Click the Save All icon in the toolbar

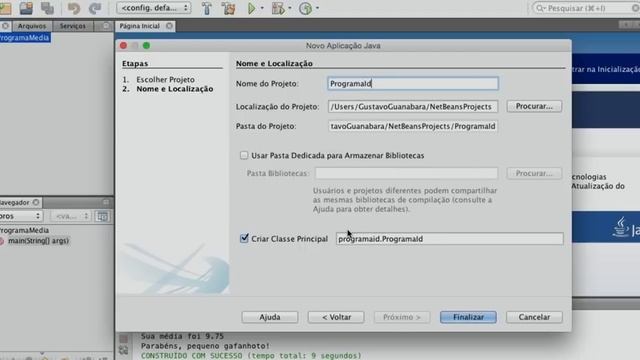click(x=47, y=8)
